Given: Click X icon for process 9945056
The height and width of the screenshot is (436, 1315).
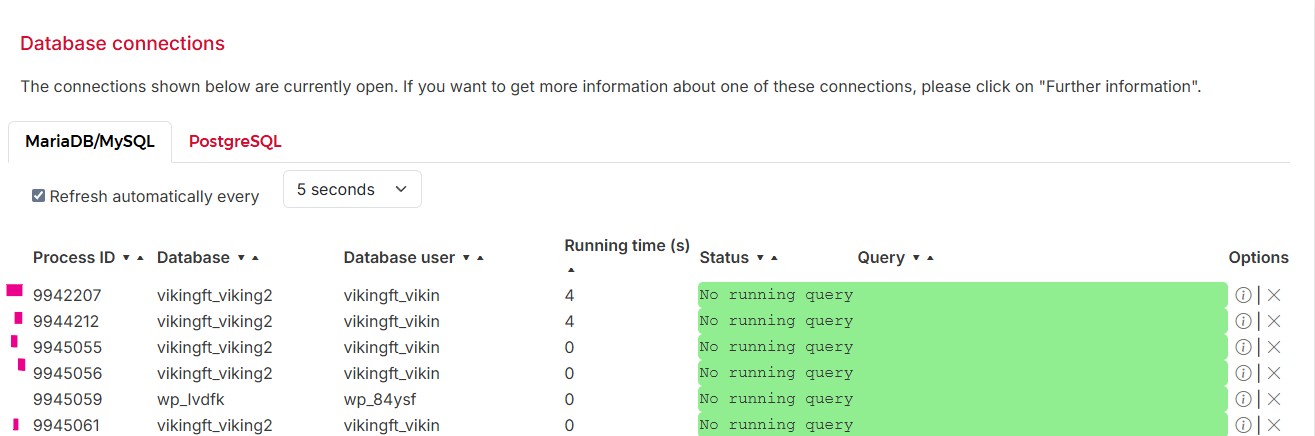Looking at the screenshot, I should coord(1274,373).
